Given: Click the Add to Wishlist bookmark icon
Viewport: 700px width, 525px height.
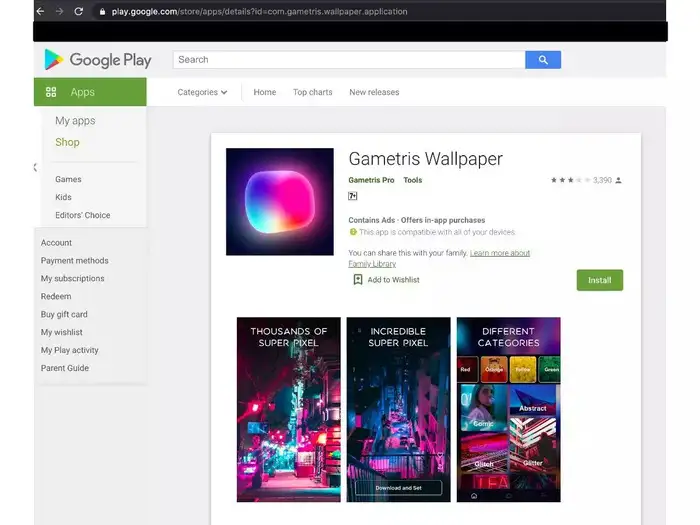Looking at the screenshot, I should point(357,280).
